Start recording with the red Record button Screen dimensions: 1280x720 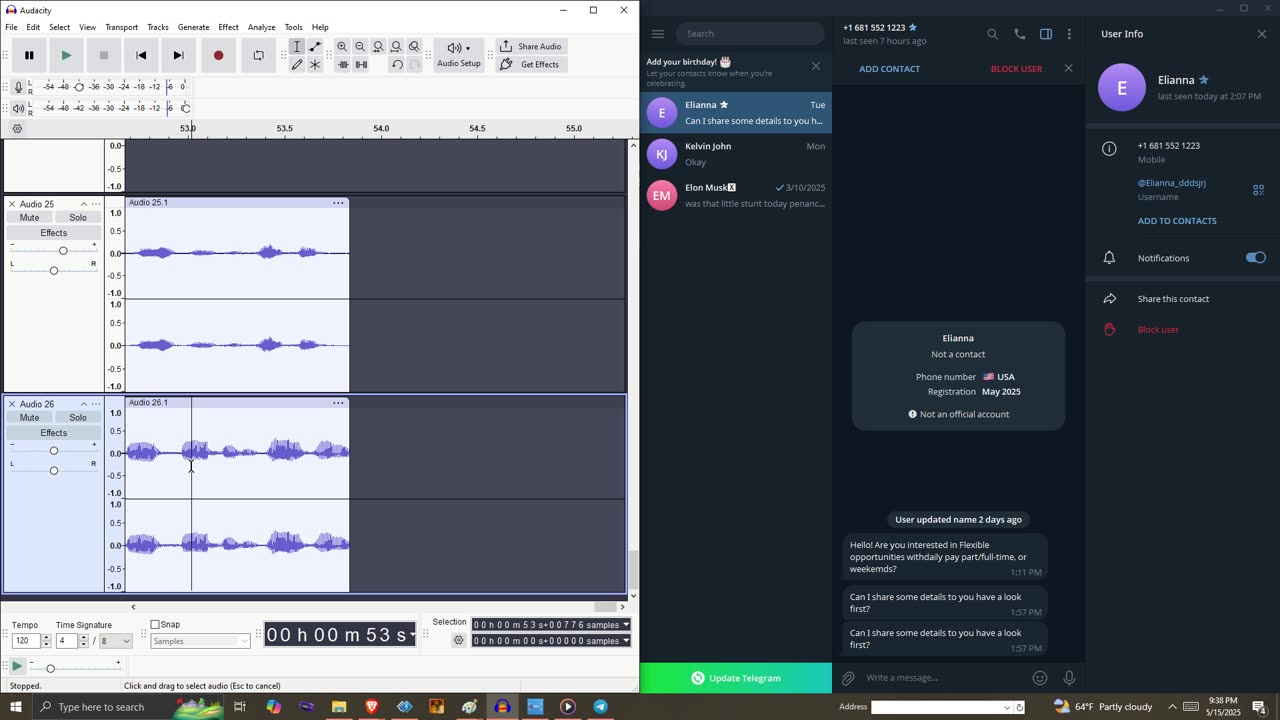click(218, 55)
